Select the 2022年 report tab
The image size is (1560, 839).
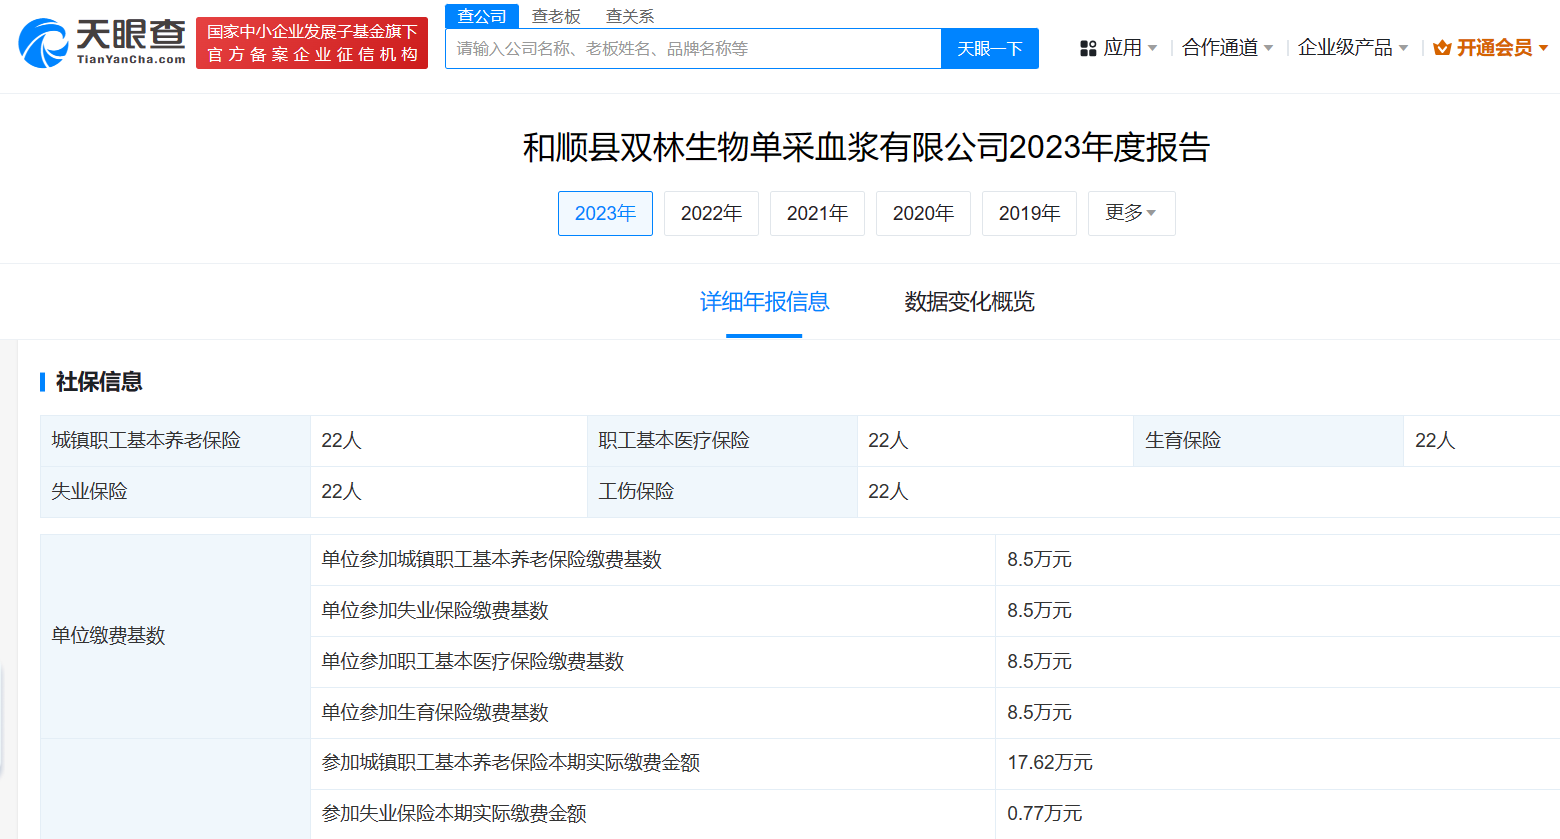tap(711, 213)
